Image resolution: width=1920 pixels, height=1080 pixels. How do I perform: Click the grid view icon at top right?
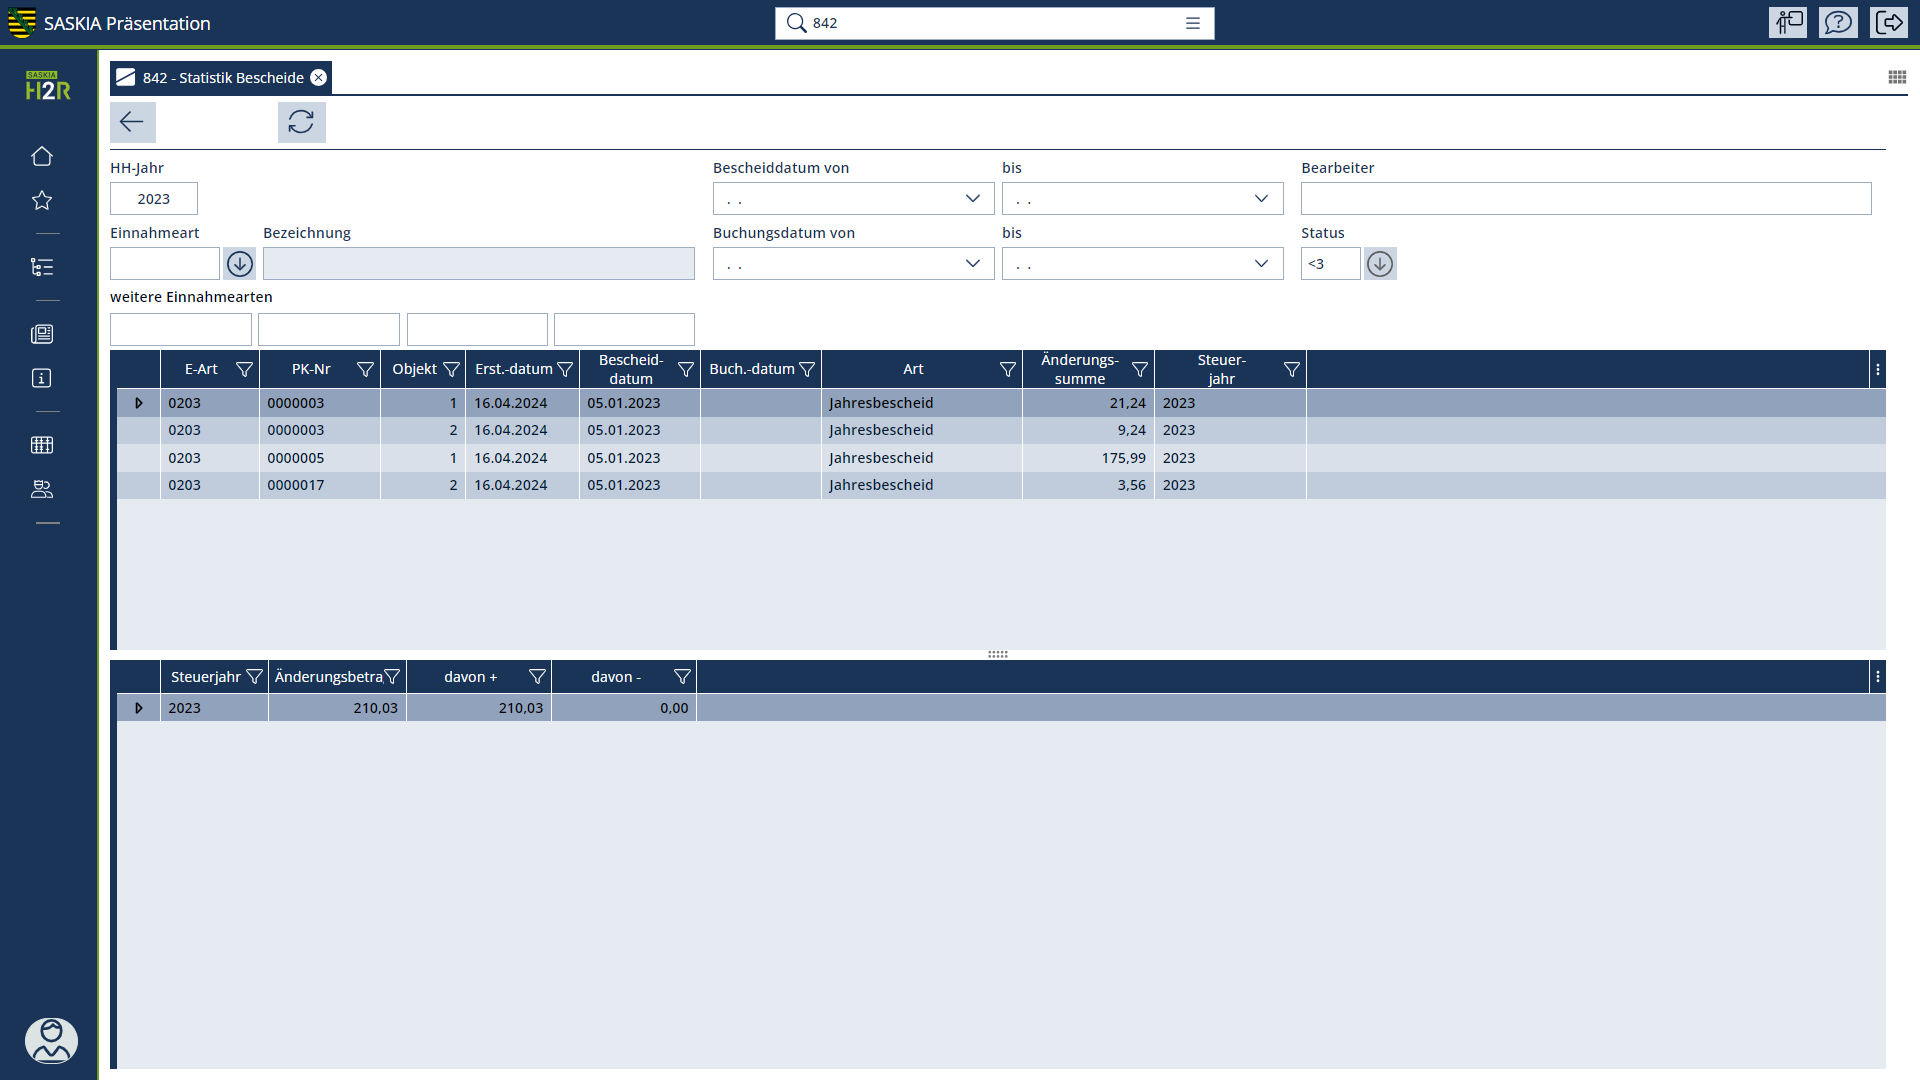click(1897, 77)
